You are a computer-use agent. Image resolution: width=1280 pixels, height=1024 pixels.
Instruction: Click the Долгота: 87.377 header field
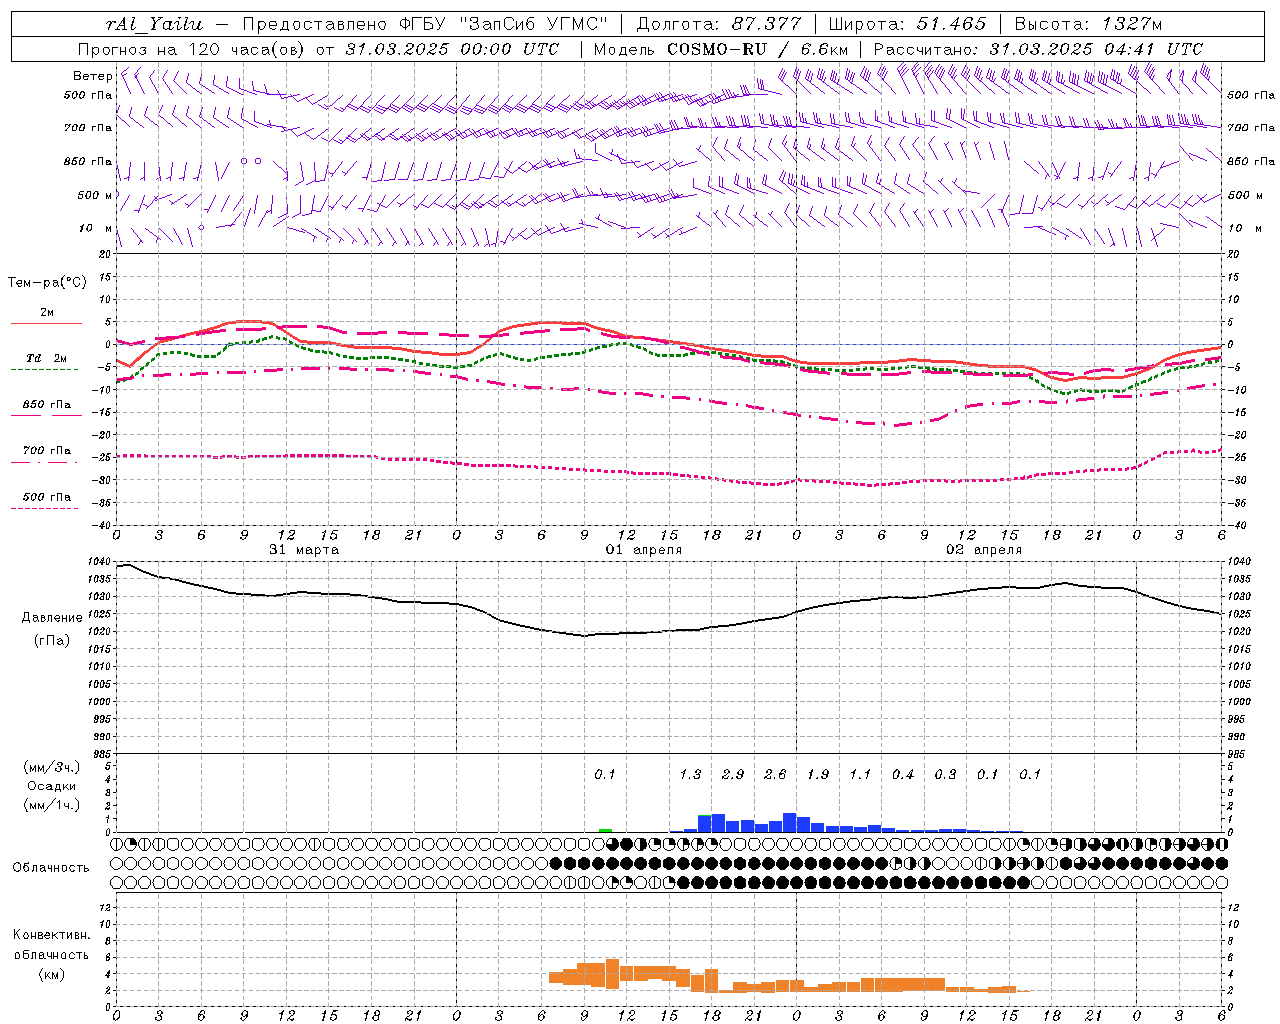[718, 24]
